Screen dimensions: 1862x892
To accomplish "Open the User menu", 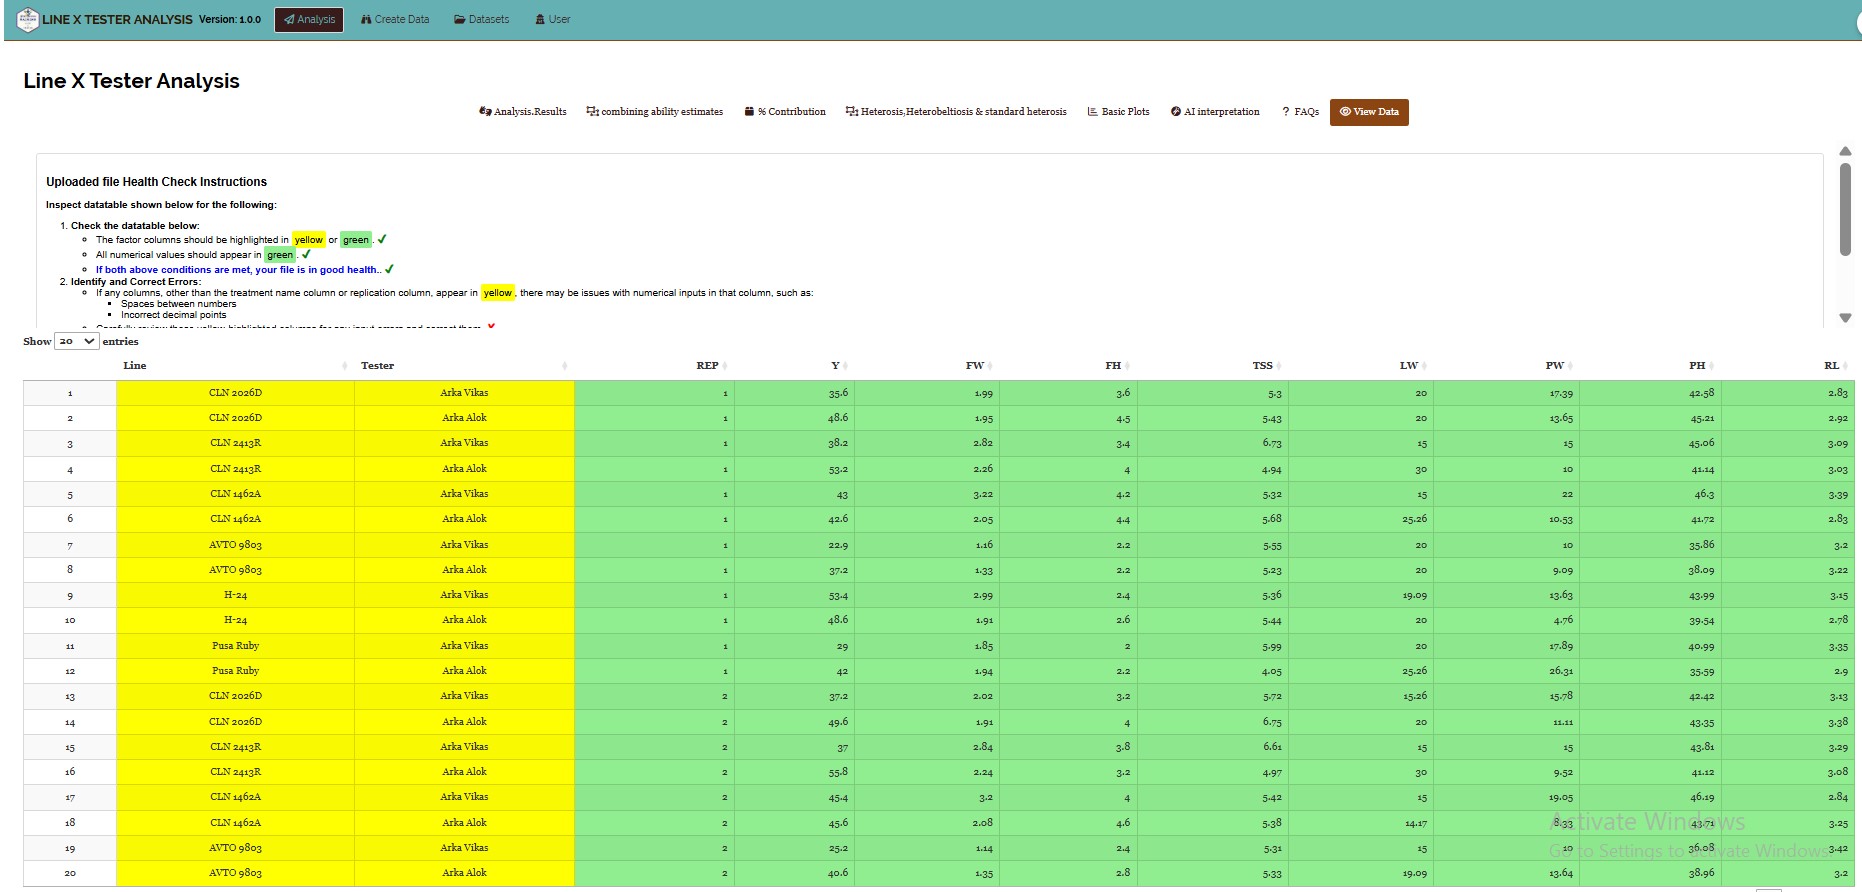I will (x=553, y=20).
